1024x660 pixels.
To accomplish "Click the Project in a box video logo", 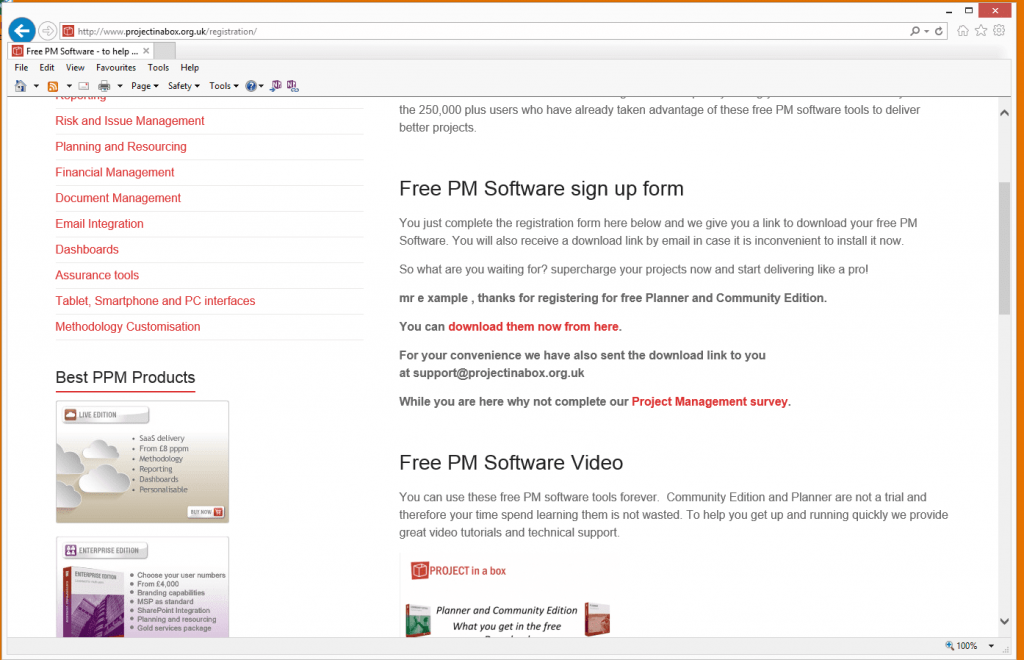I will pos(458,571).
